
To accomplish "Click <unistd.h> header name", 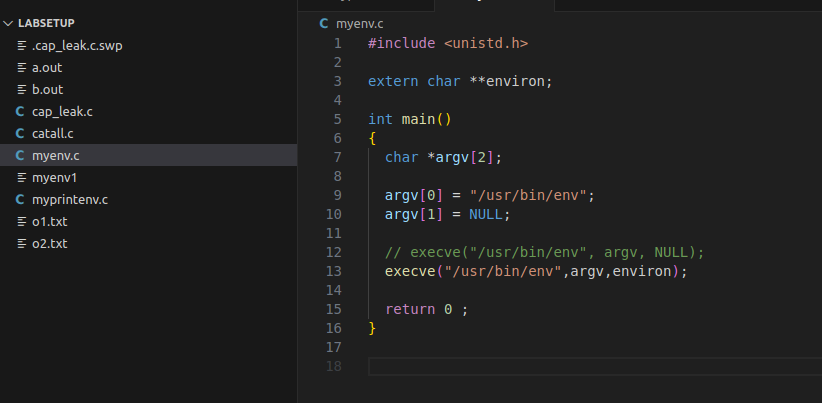I will 486,43.
